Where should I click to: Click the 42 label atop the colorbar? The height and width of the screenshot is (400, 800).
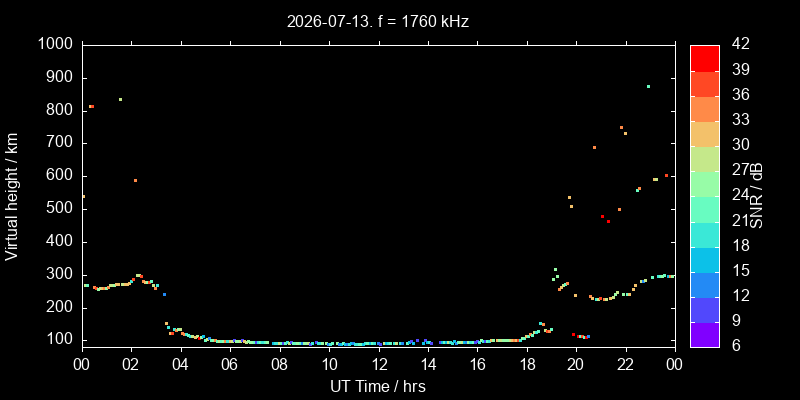(740, 44)
